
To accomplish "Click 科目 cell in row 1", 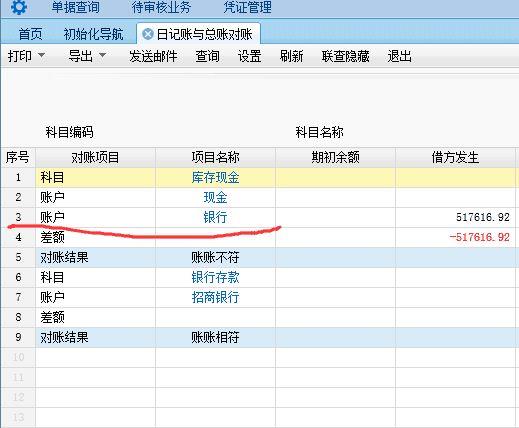I will pos(95,177).
